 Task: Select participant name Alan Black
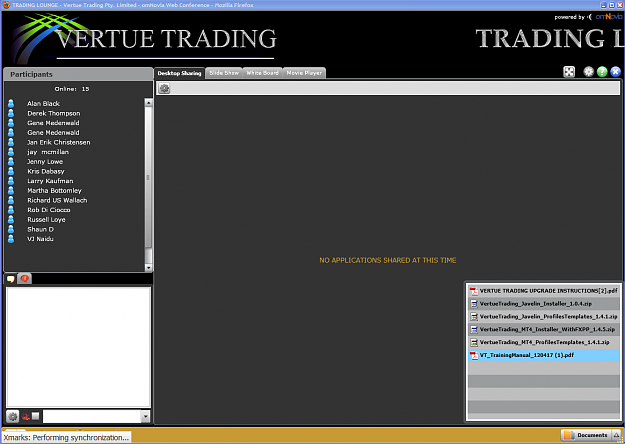pyautogui.click(x=43, y=104)
